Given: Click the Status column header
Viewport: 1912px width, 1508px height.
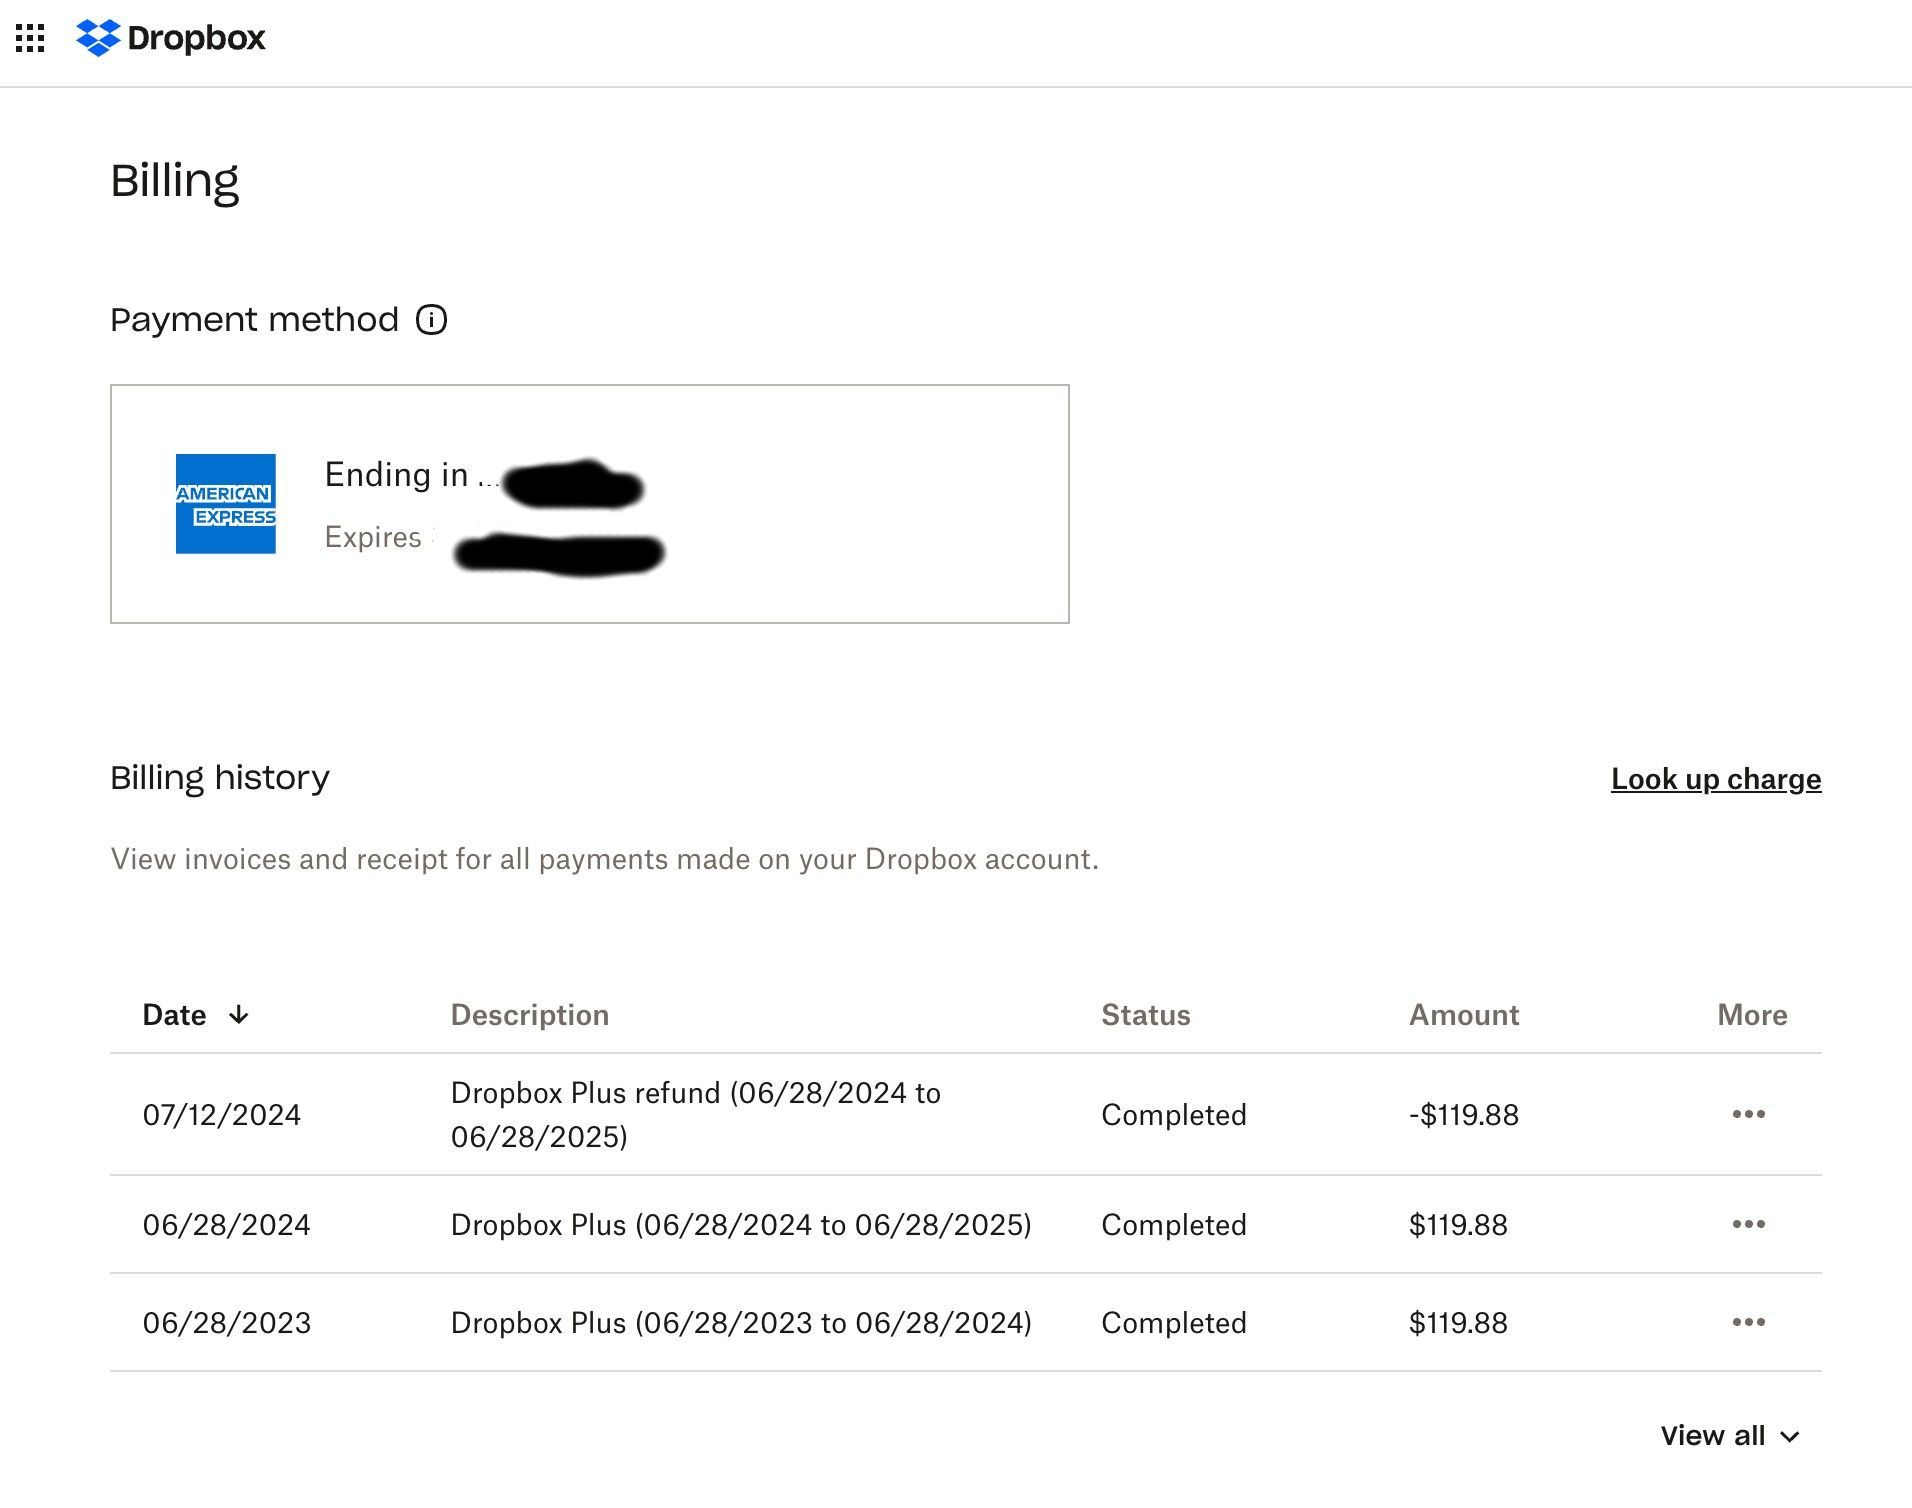Looking at the screenshot, I should click(1146, 1015).
